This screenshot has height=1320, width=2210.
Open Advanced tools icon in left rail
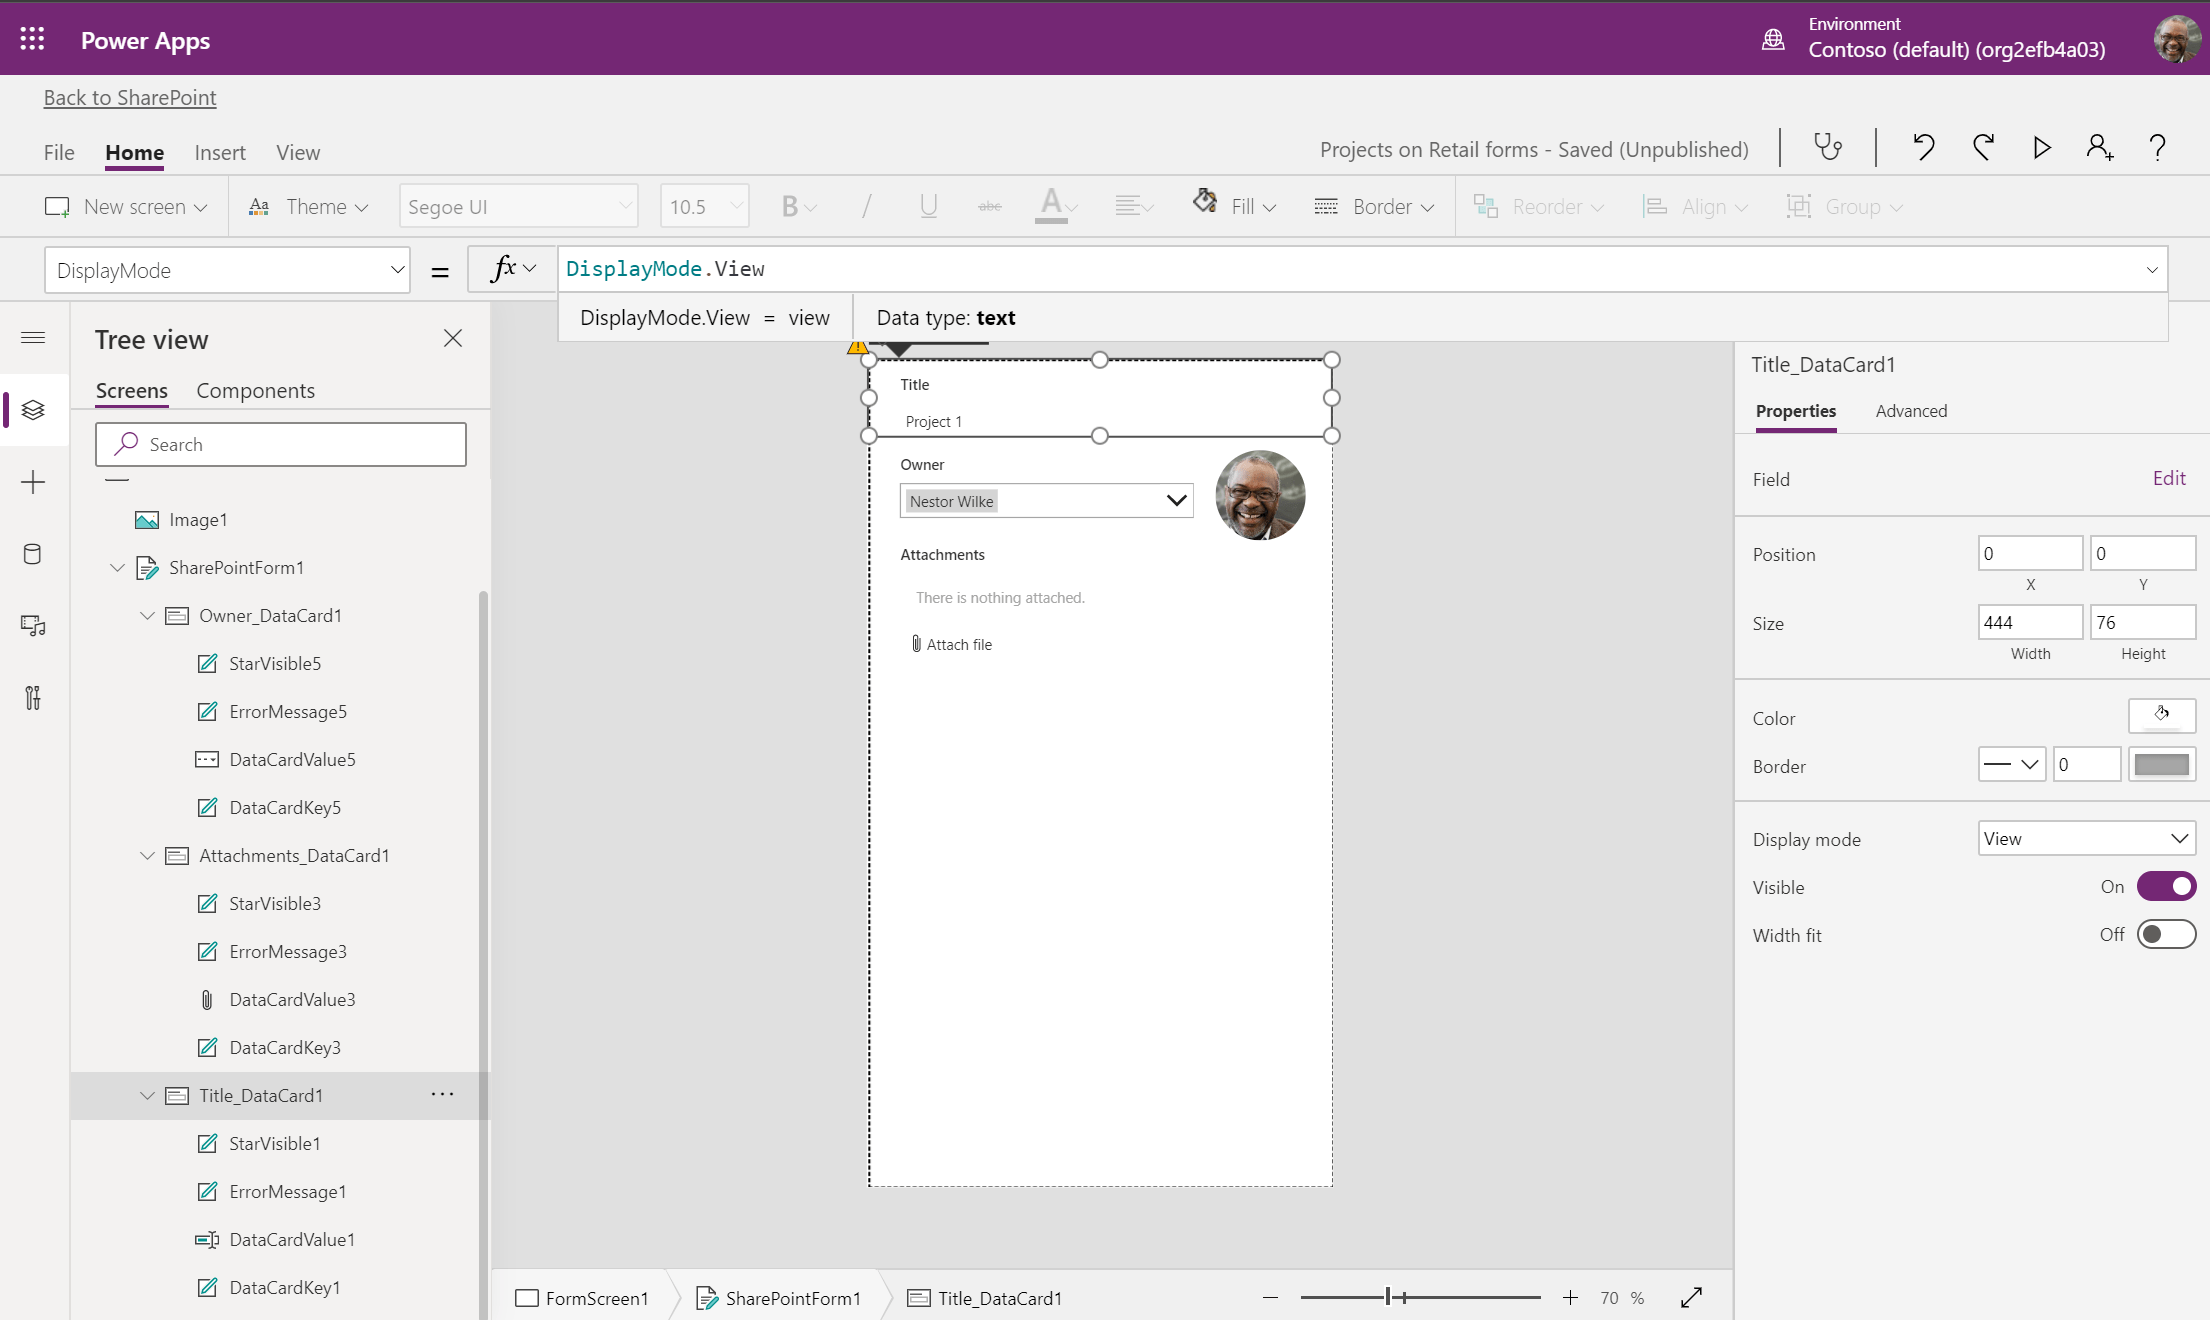click(x=33, y=697)
